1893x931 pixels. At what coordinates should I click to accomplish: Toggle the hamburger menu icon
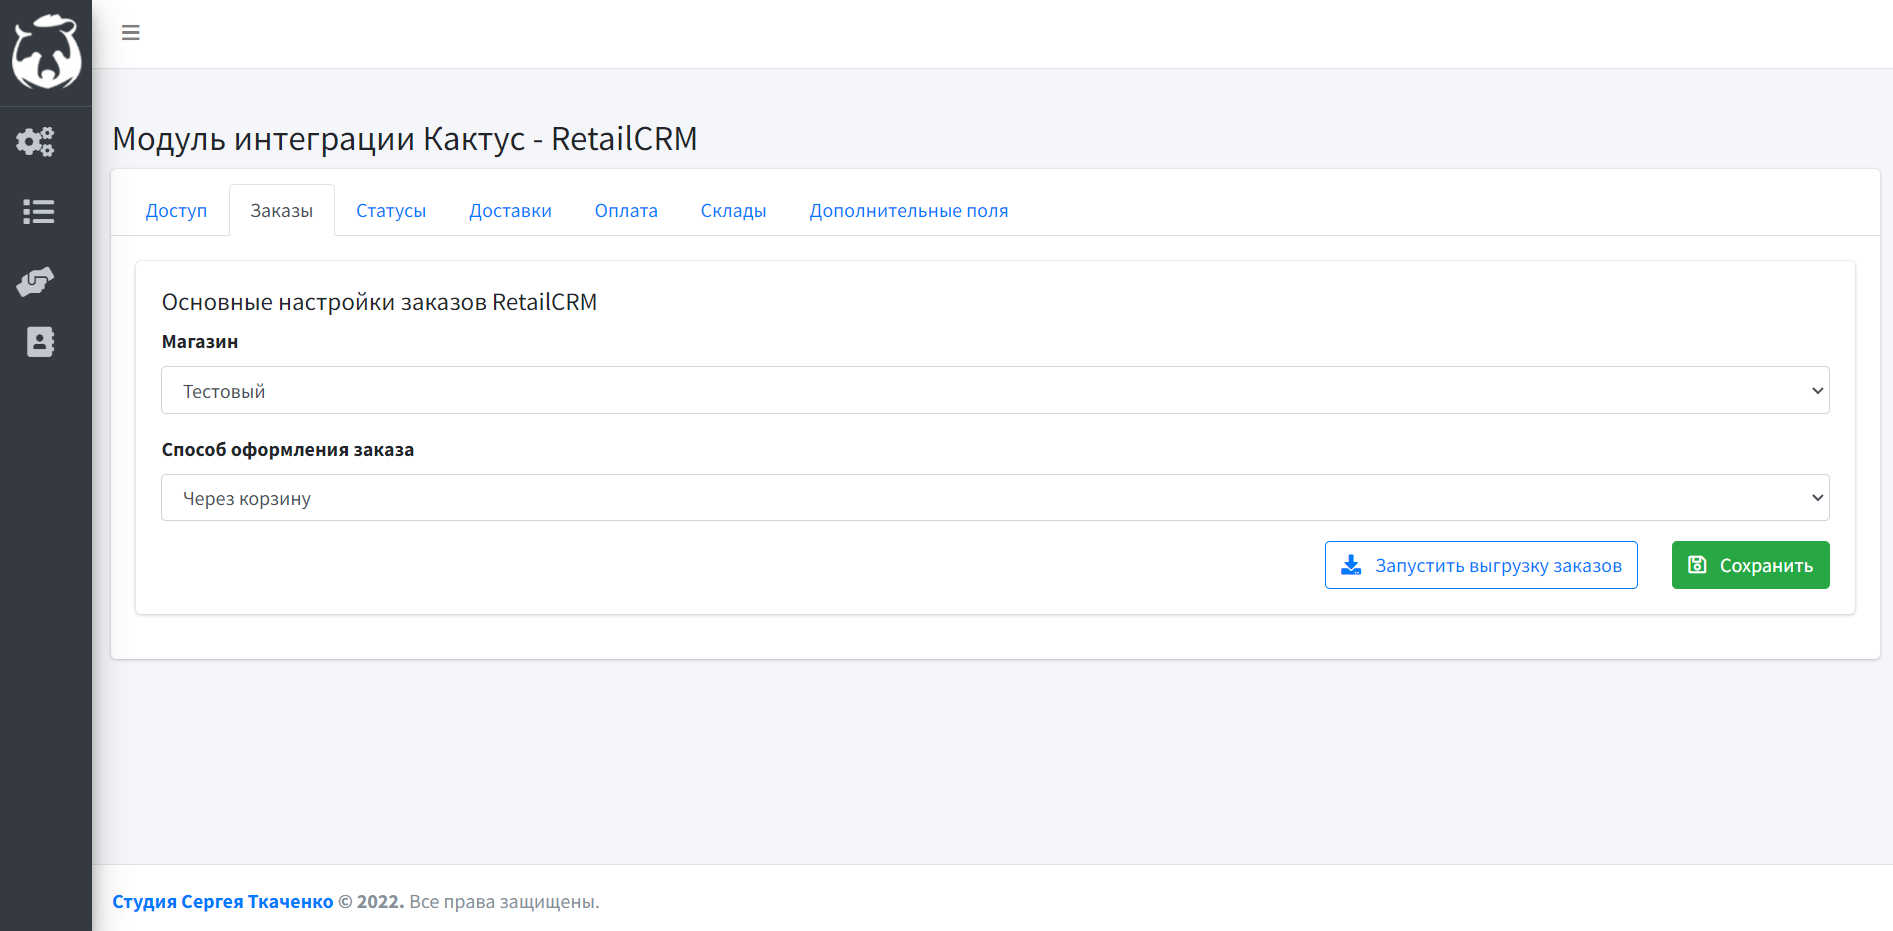[x=131, y=33]
